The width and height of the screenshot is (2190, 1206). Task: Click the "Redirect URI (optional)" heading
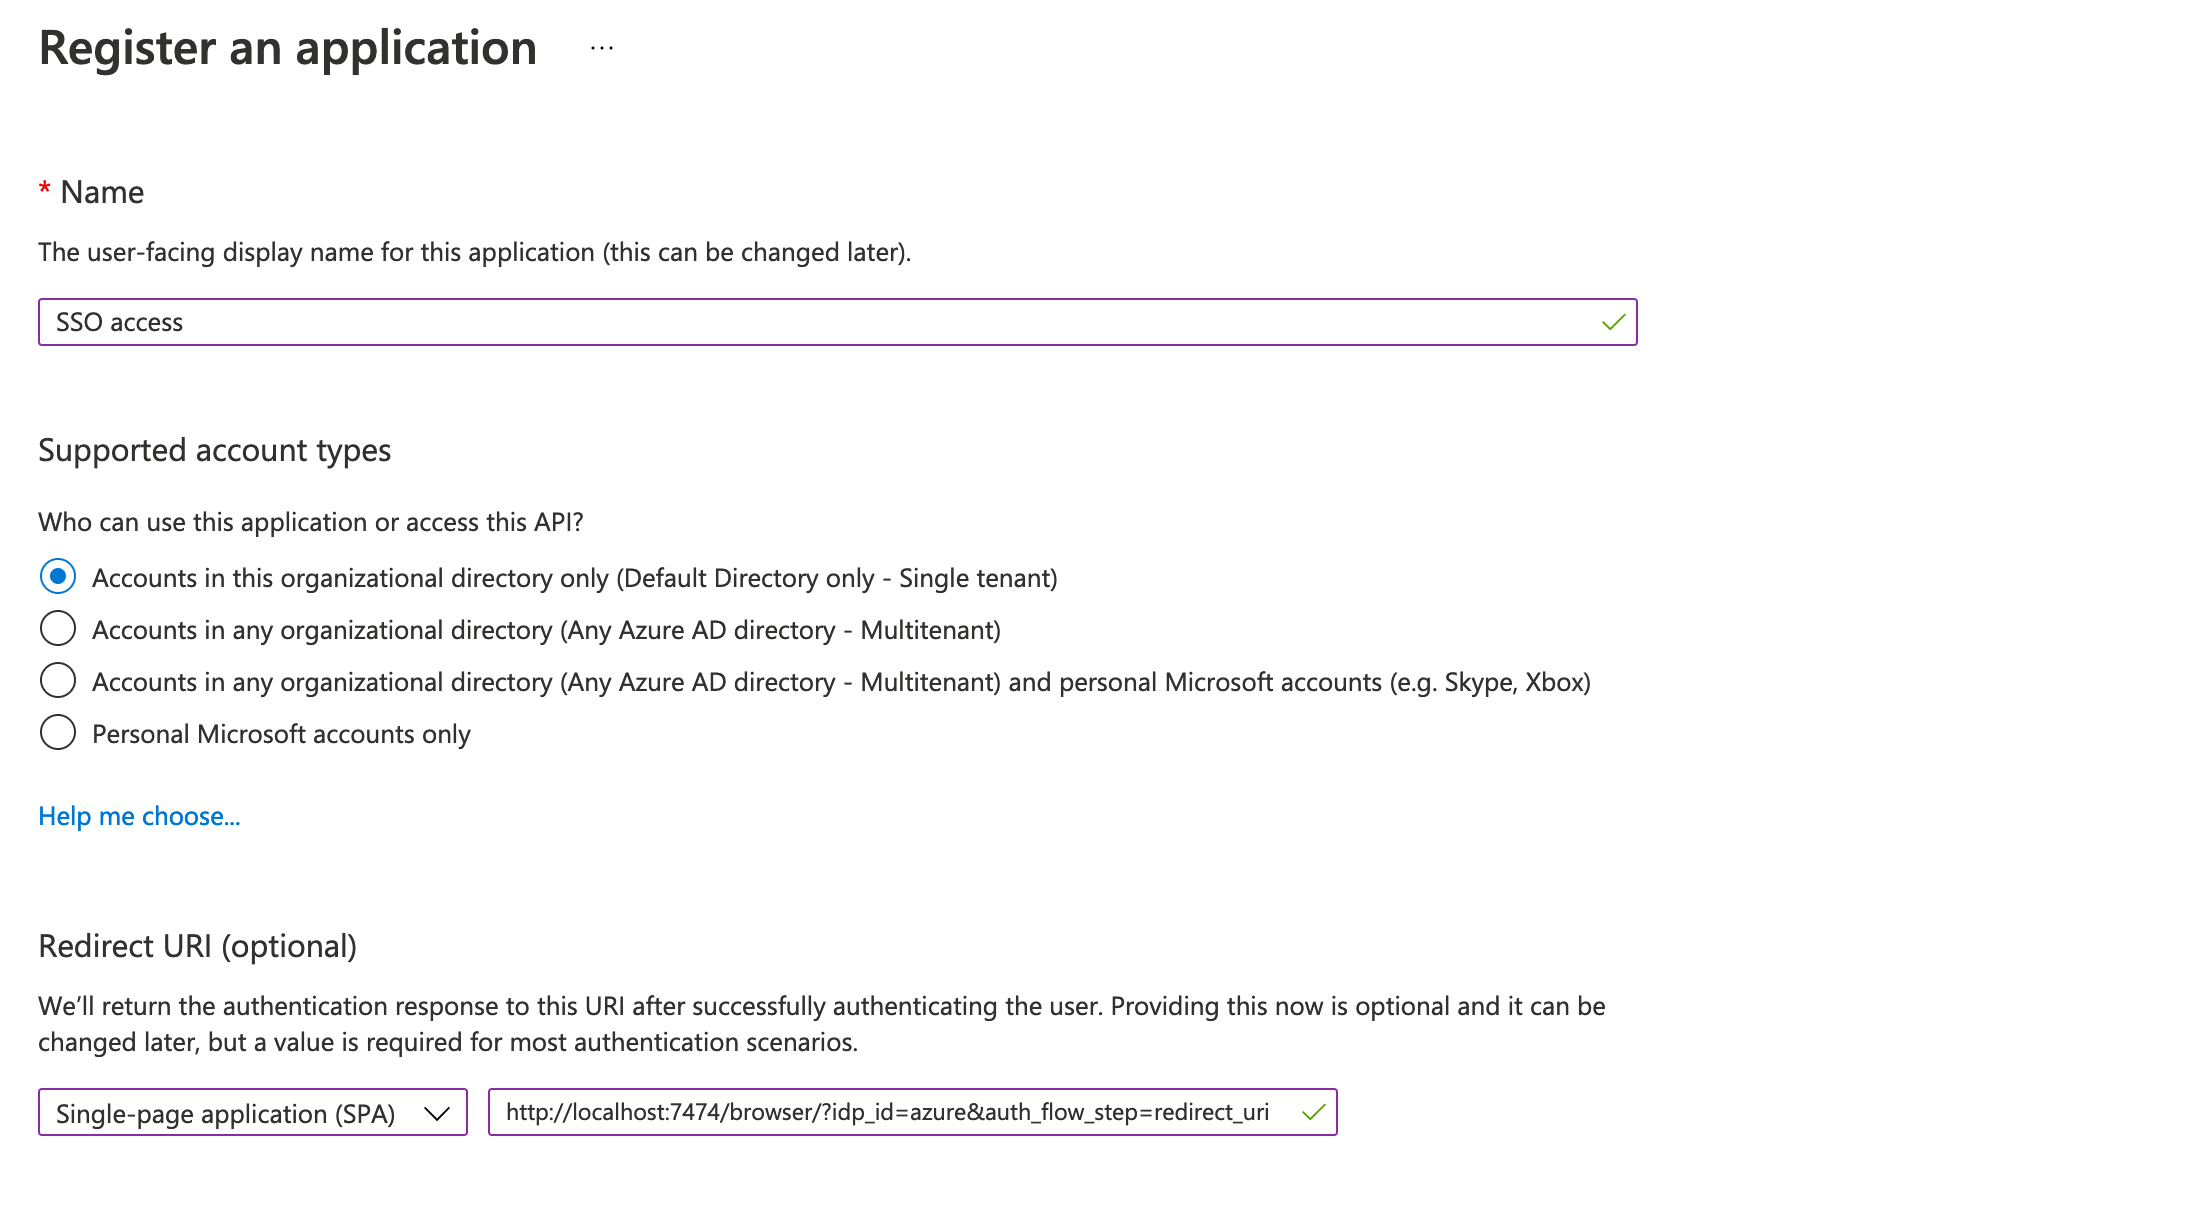click(197, 945)
